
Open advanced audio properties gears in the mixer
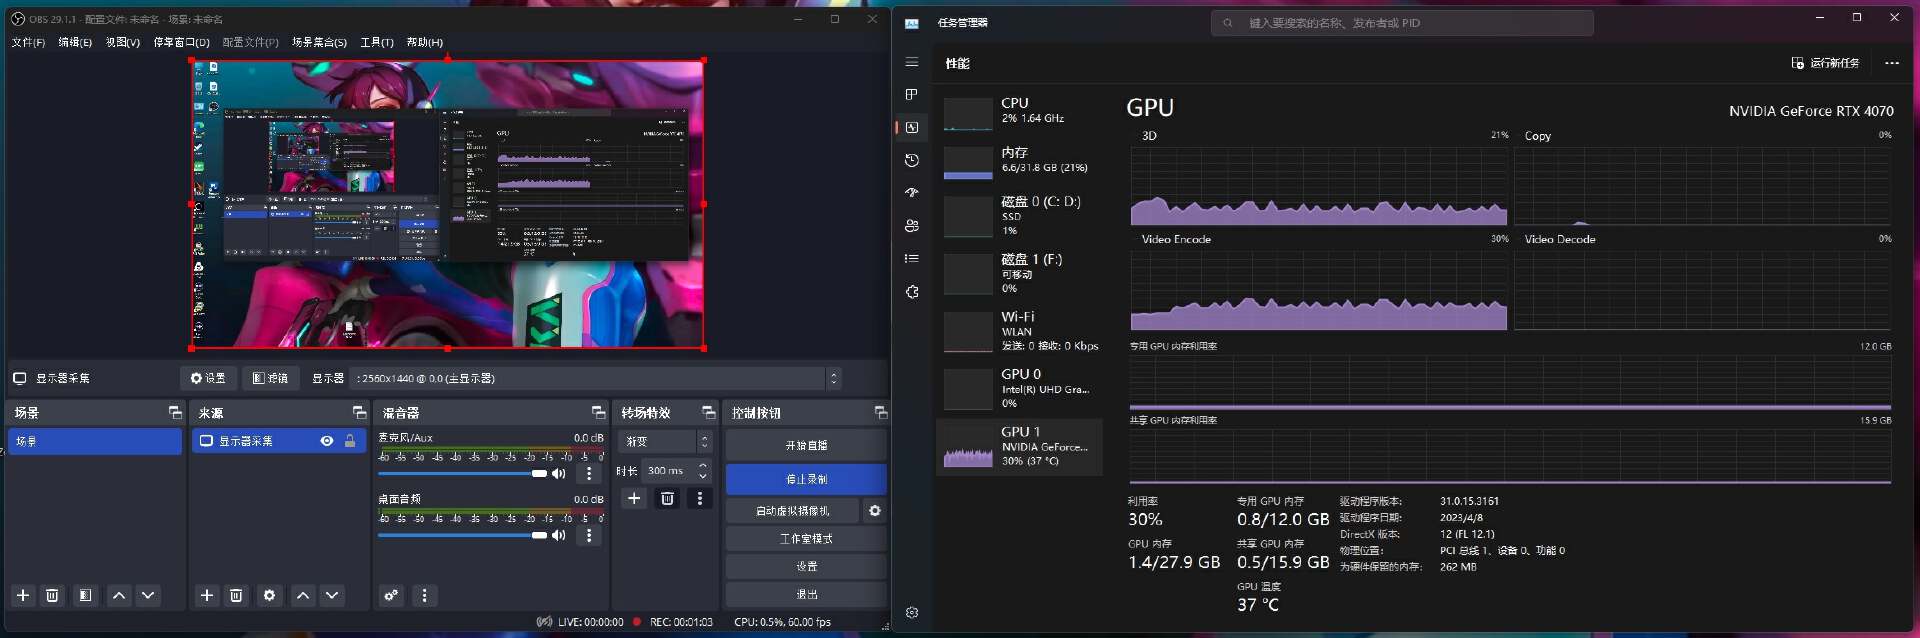[391, 595]
